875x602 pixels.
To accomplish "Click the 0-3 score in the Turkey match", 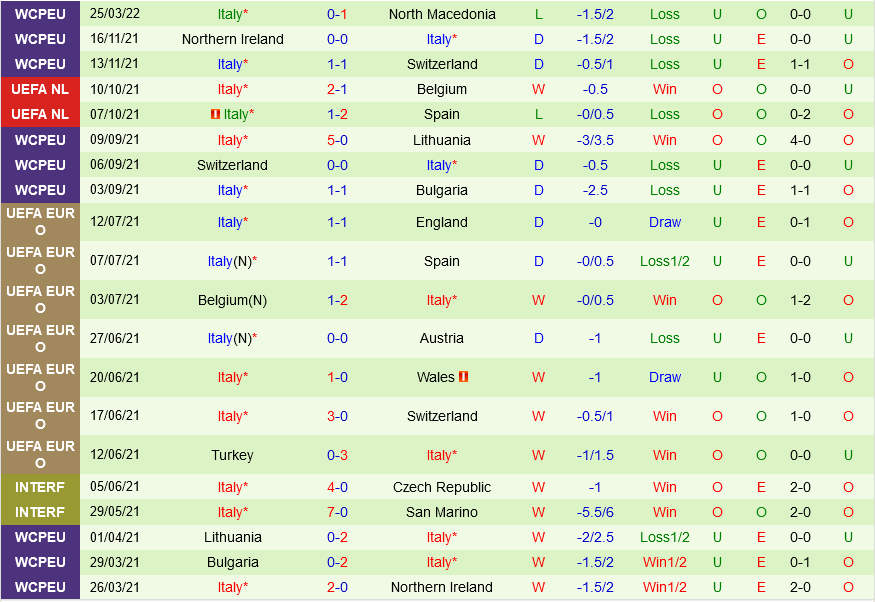I will point(337,455).
